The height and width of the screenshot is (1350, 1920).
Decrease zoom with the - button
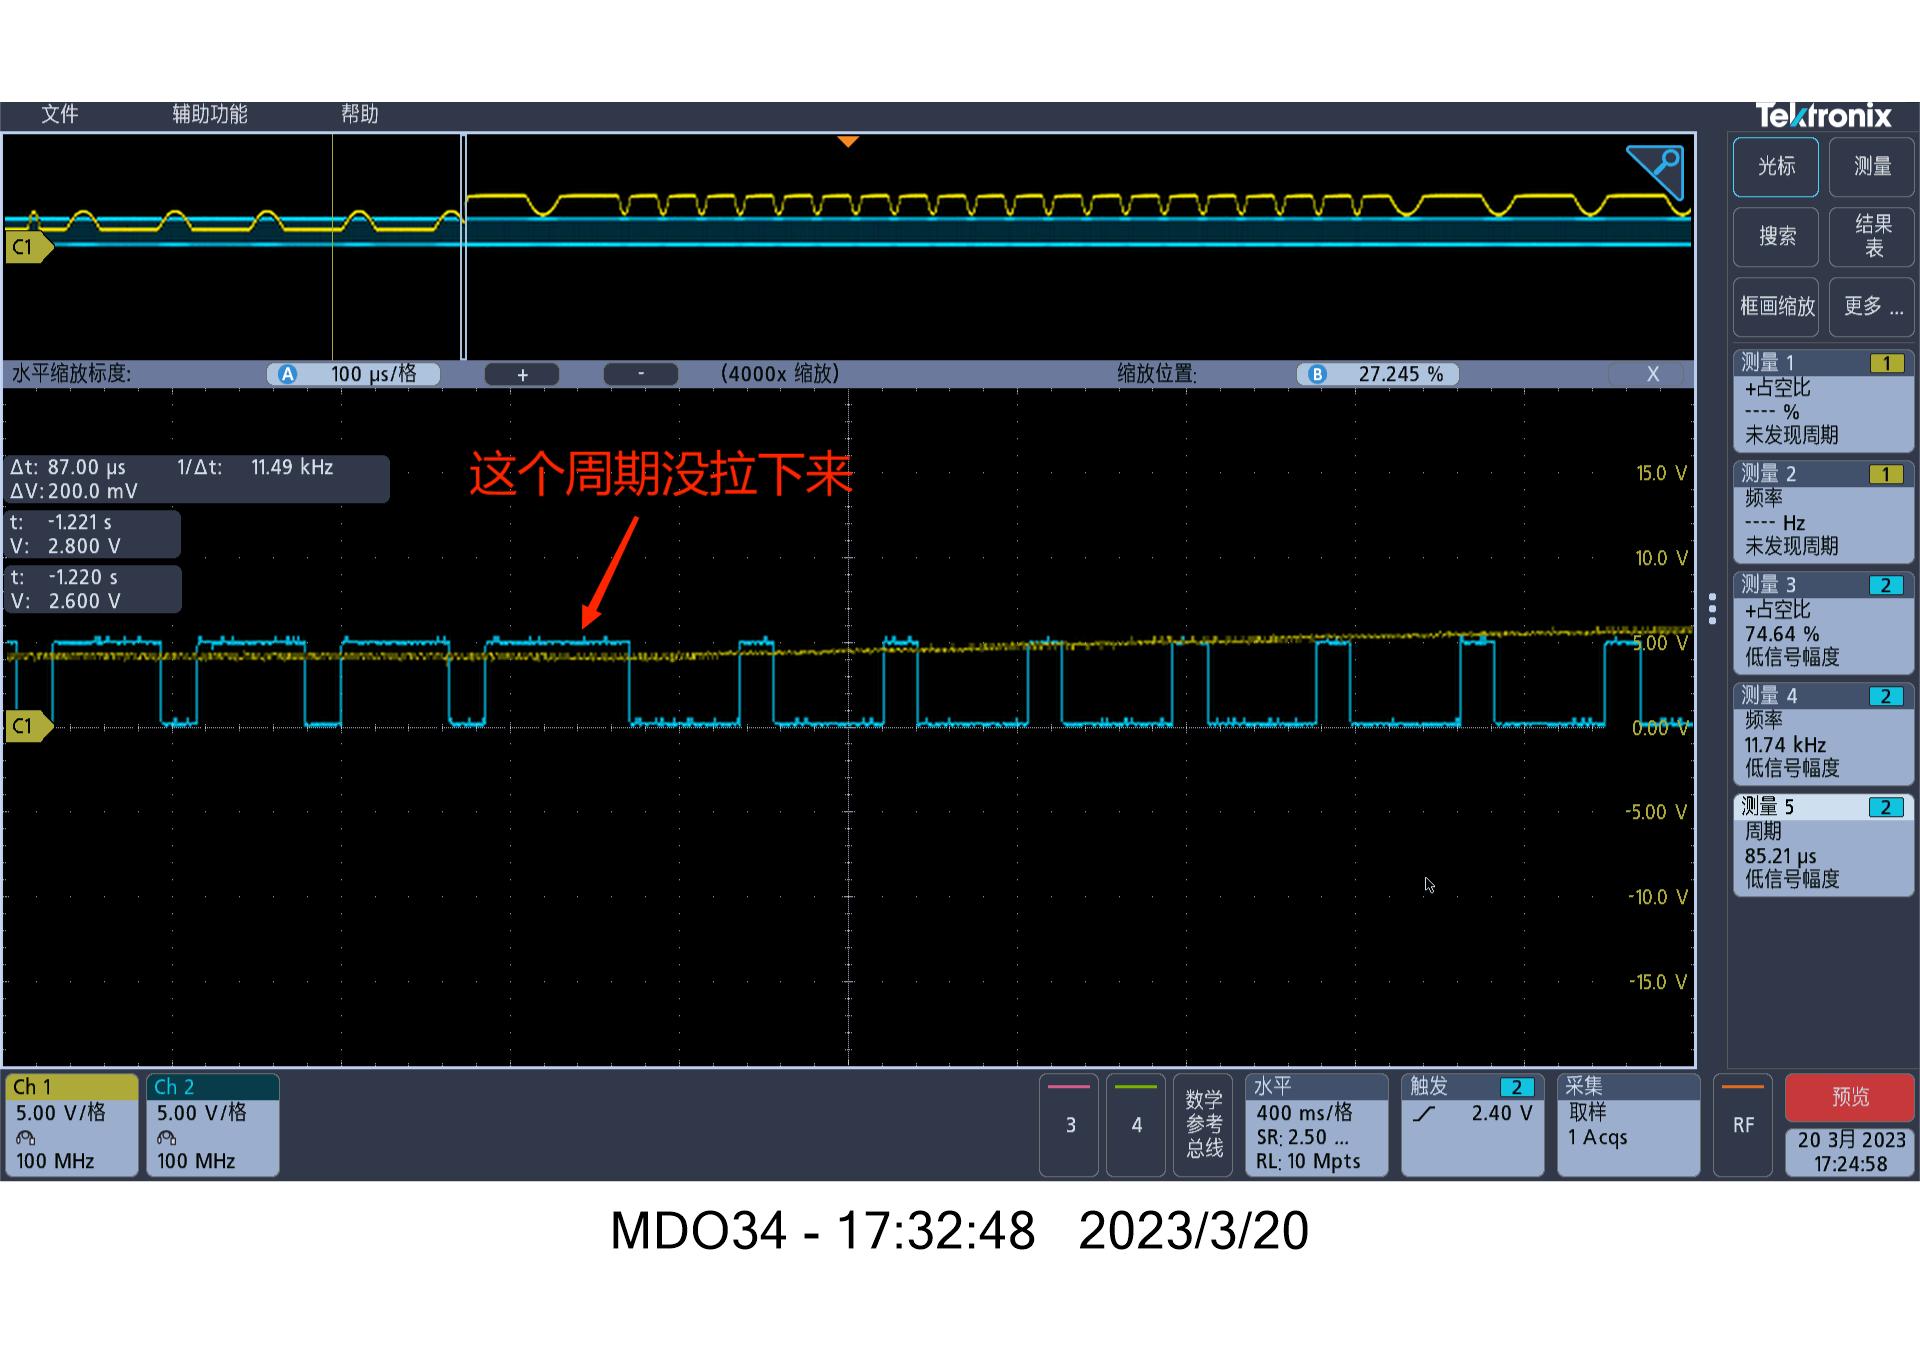click(641, 375)
